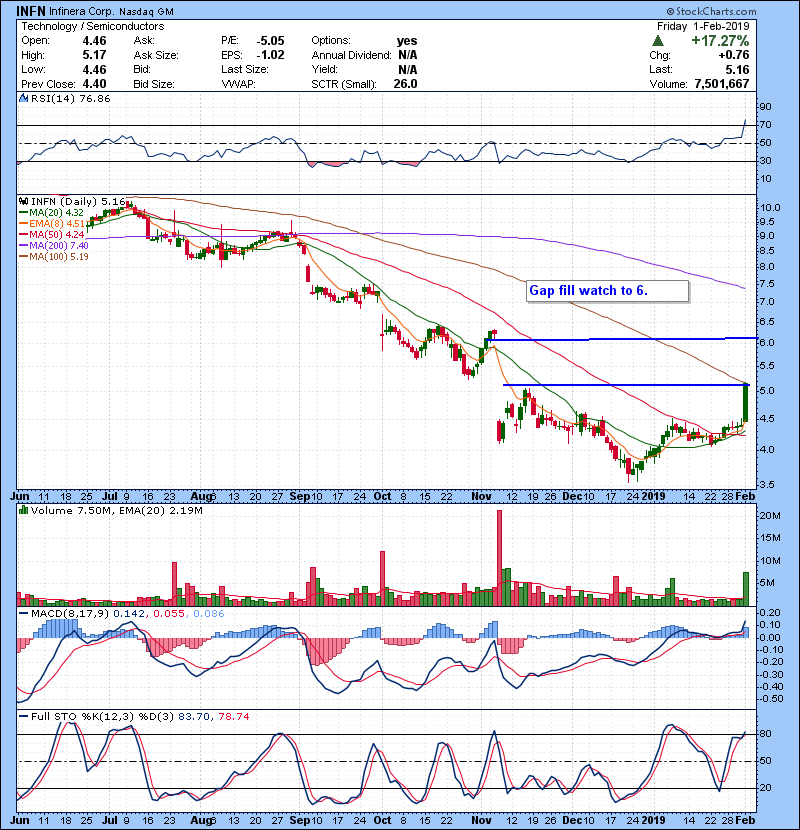Click the StockCharts.com watermark link

pyautogui.click(x=711, y=11)
